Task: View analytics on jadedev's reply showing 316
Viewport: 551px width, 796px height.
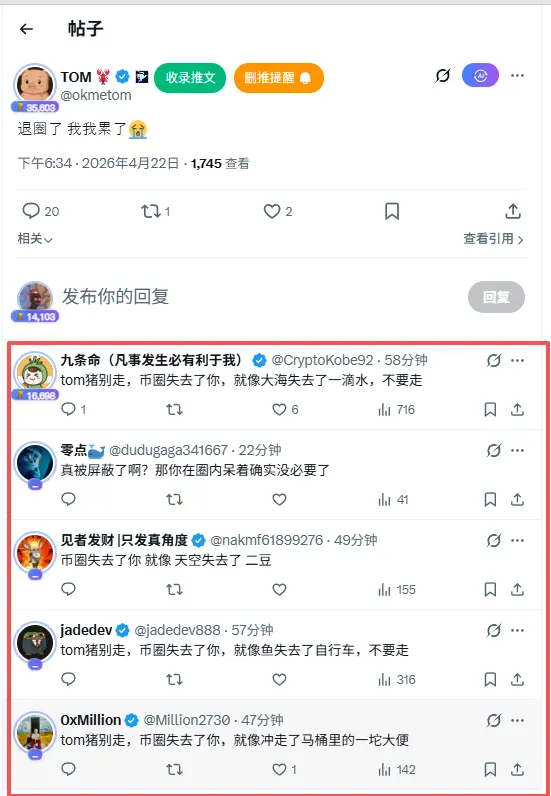Action: pyautogui.click(x=397, y=680)
